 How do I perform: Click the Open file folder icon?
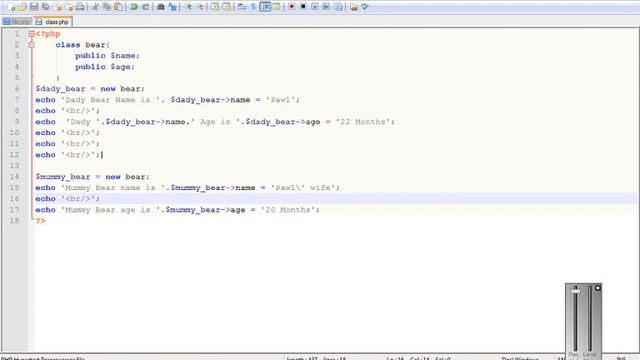coord(22,7)
